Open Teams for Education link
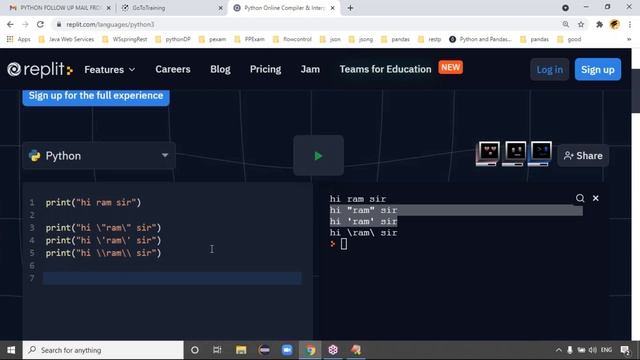The width and height of the screenshot is (640, 360). point(385,69)
